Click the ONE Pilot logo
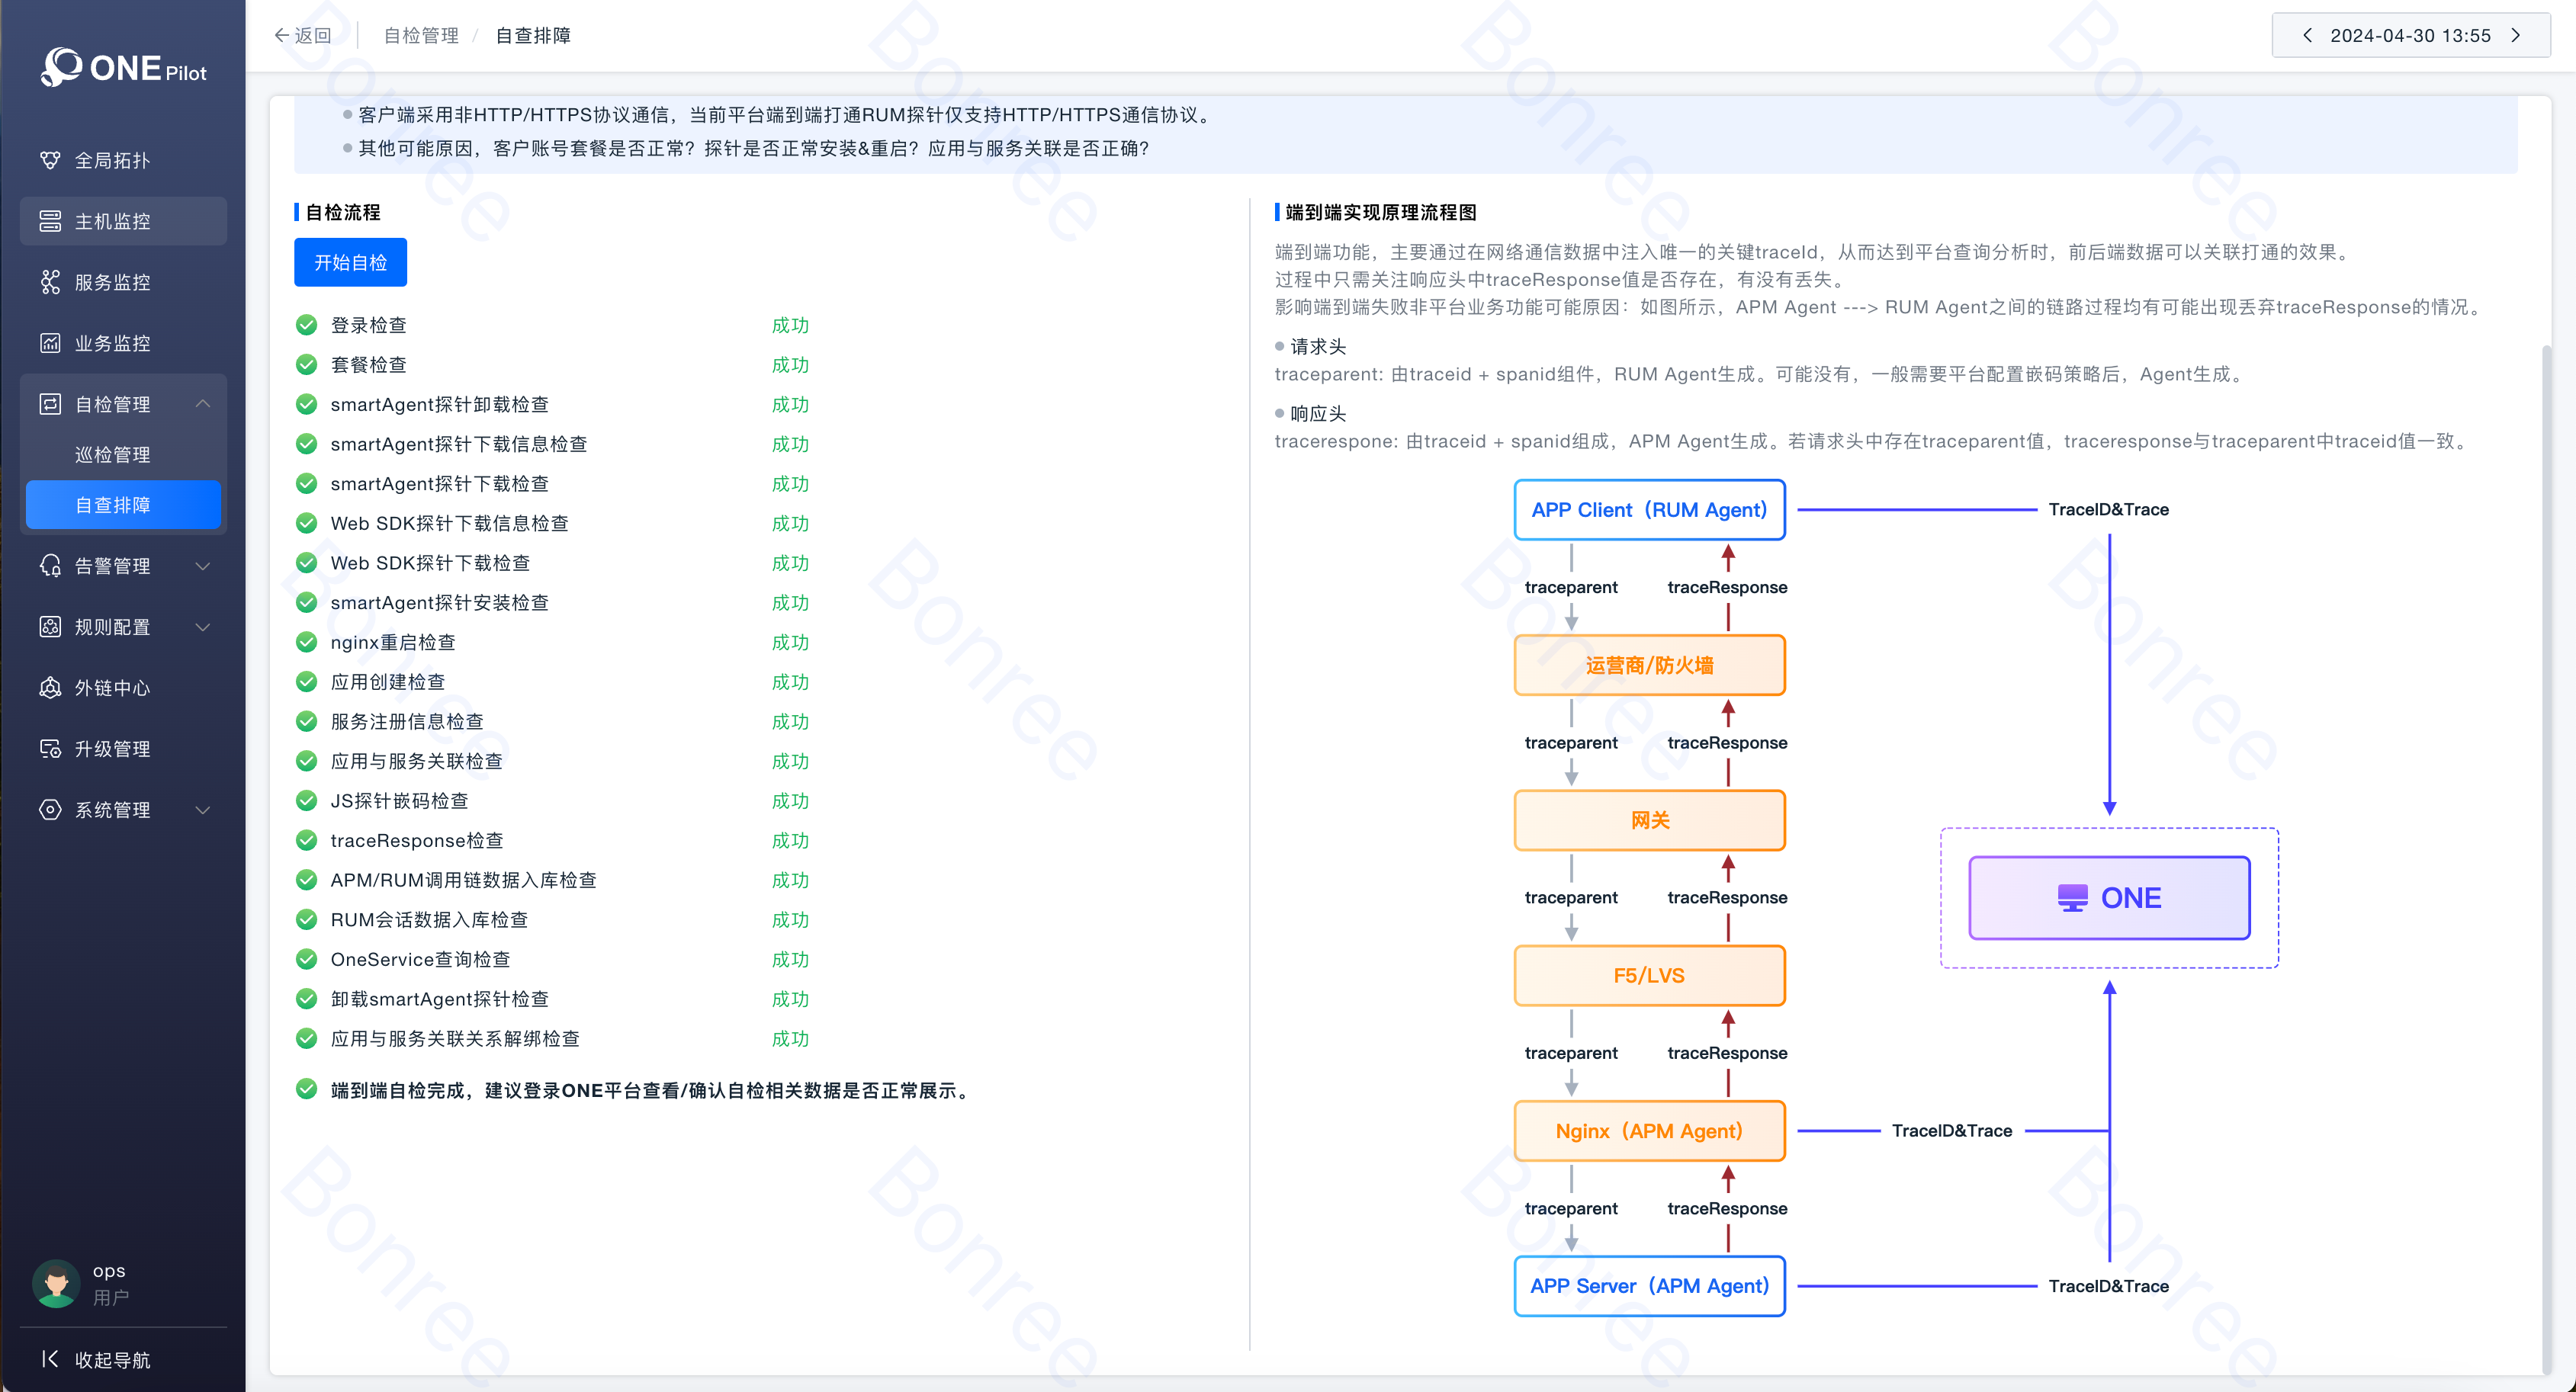The height and width of the screenshot is (1392, 2576). 123,68
